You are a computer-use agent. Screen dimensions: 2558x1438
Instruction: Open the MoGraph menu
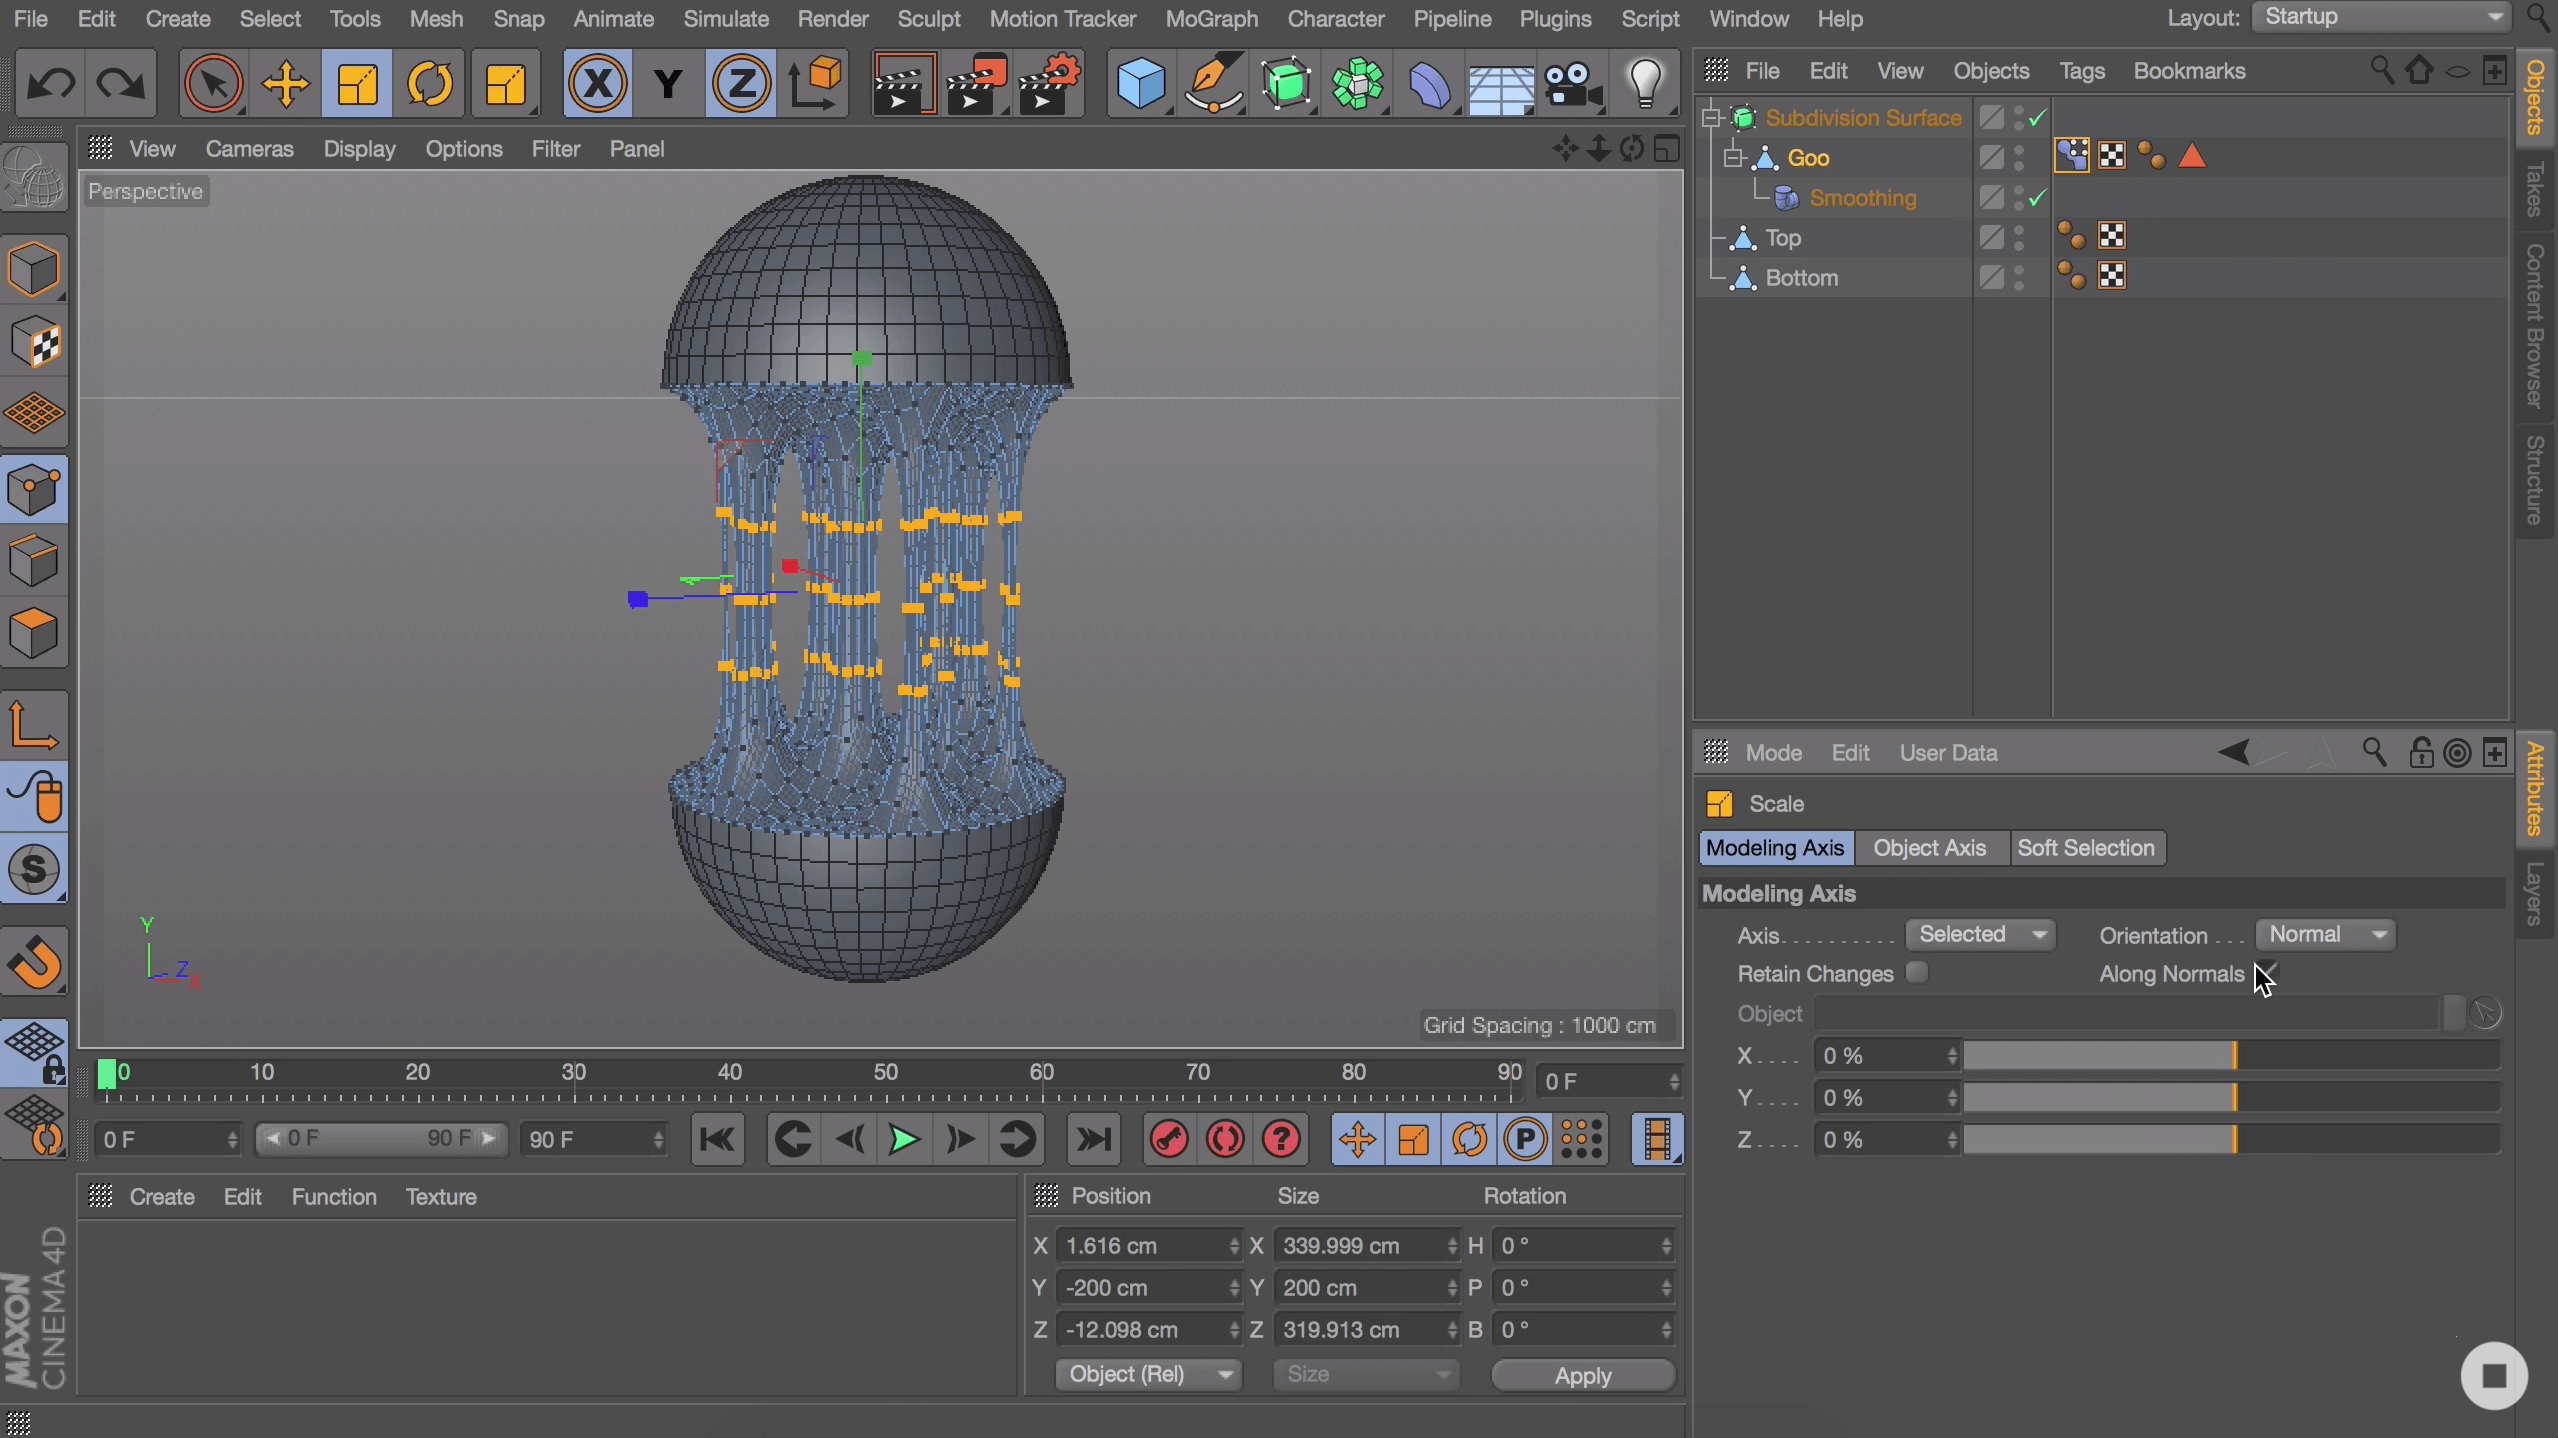1211,19
